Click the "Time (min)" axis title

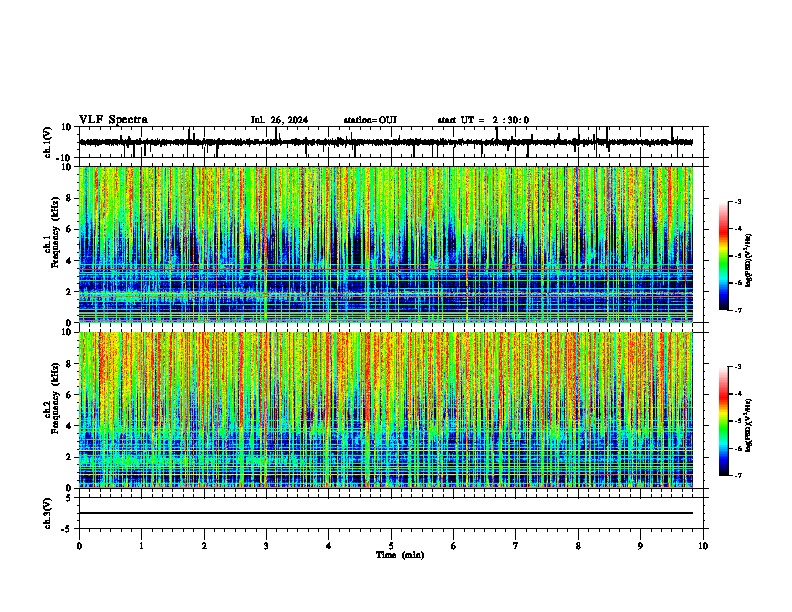[400, 555]
